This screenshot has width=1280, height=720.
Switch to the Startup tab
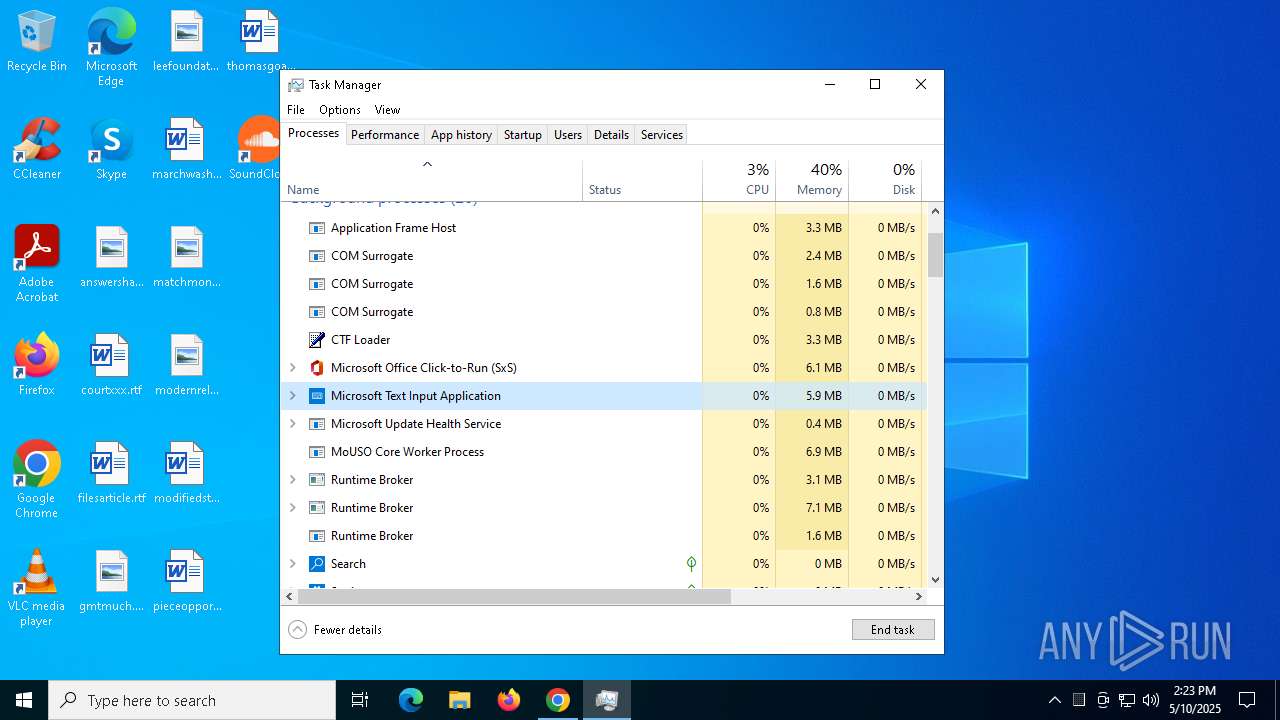pyautogui.click(x=523, y=135)
